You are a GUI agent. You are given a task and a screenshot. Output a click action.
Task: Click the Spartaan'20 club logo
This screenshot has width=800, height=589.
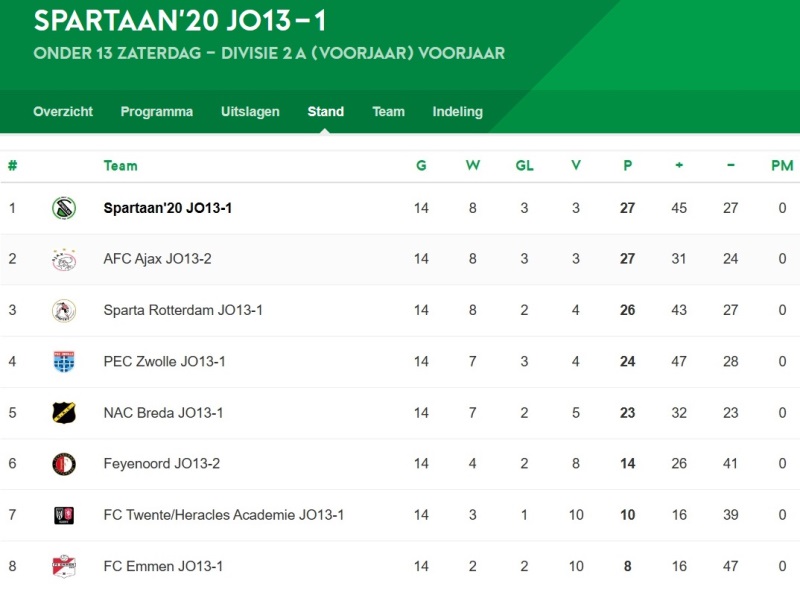(64, 208)
